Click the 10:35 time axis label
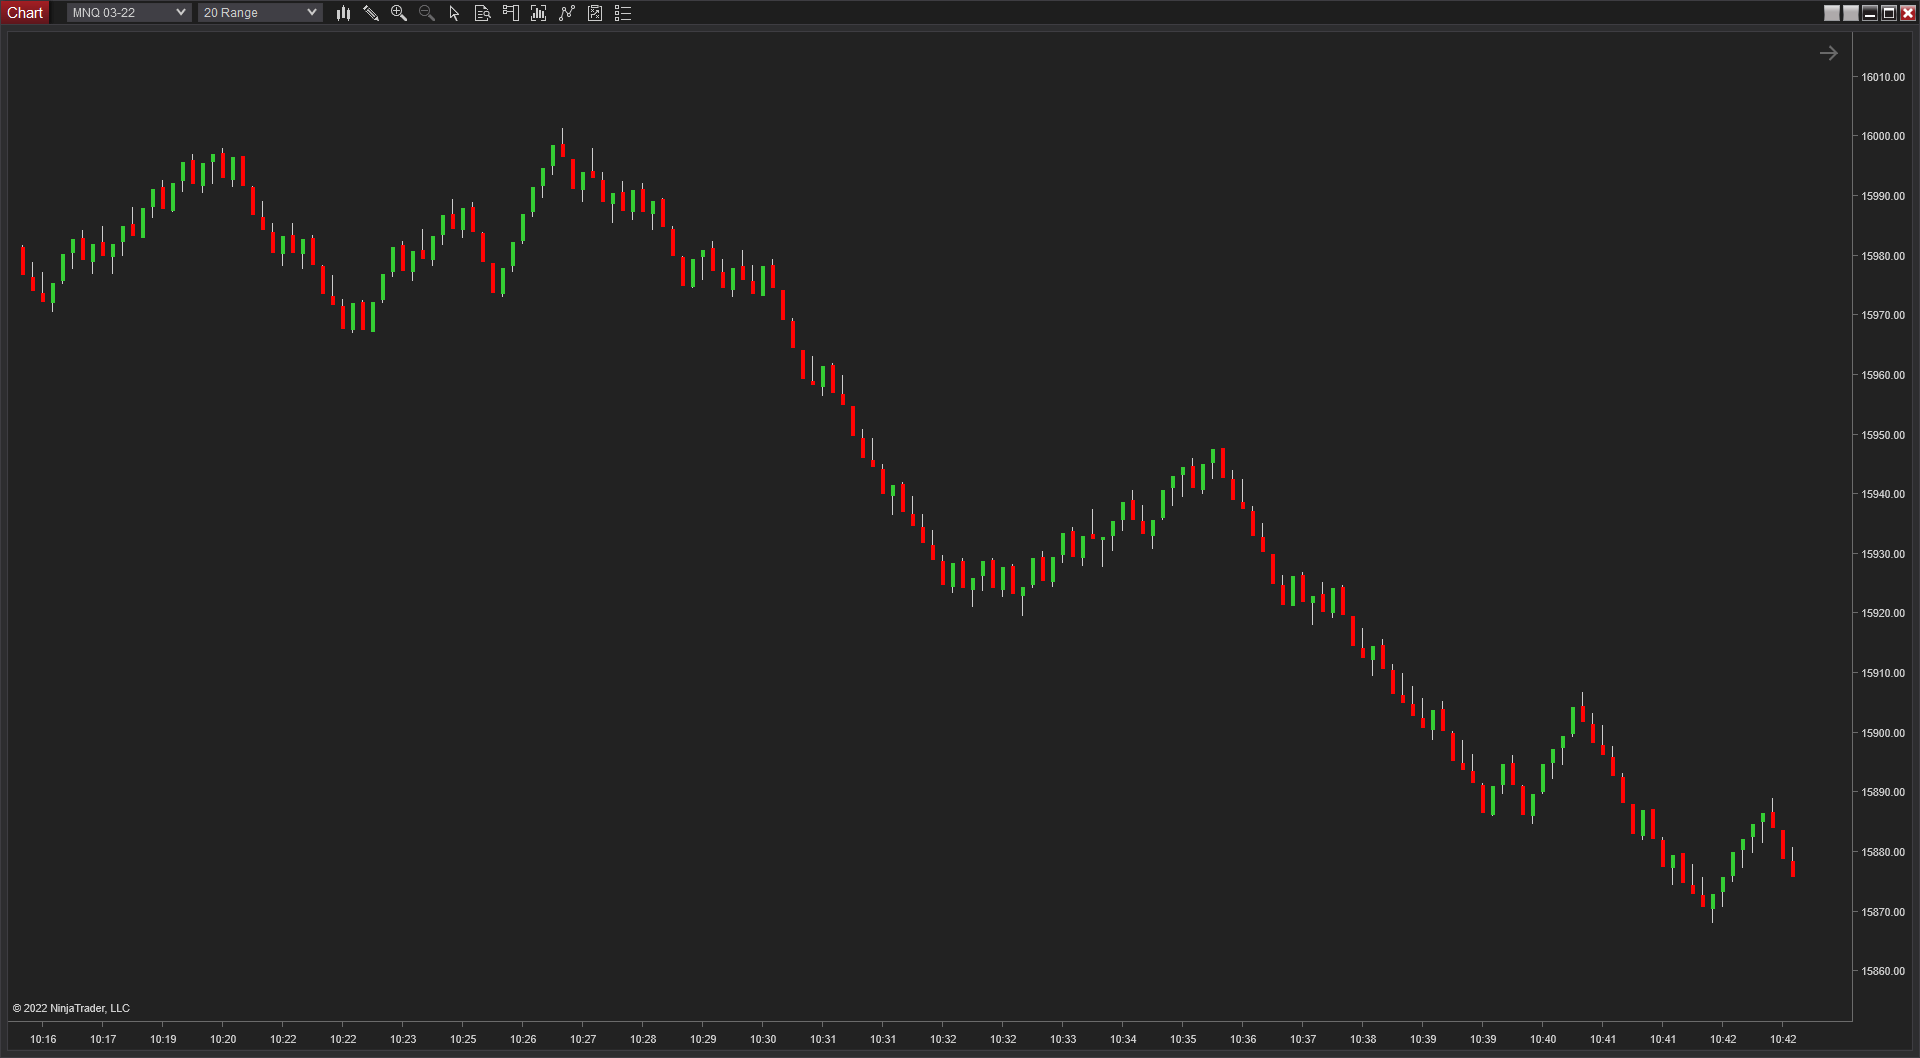Image resolution: width=1920 pixels, height=1058 pixels. [x=1183, y=1039]
